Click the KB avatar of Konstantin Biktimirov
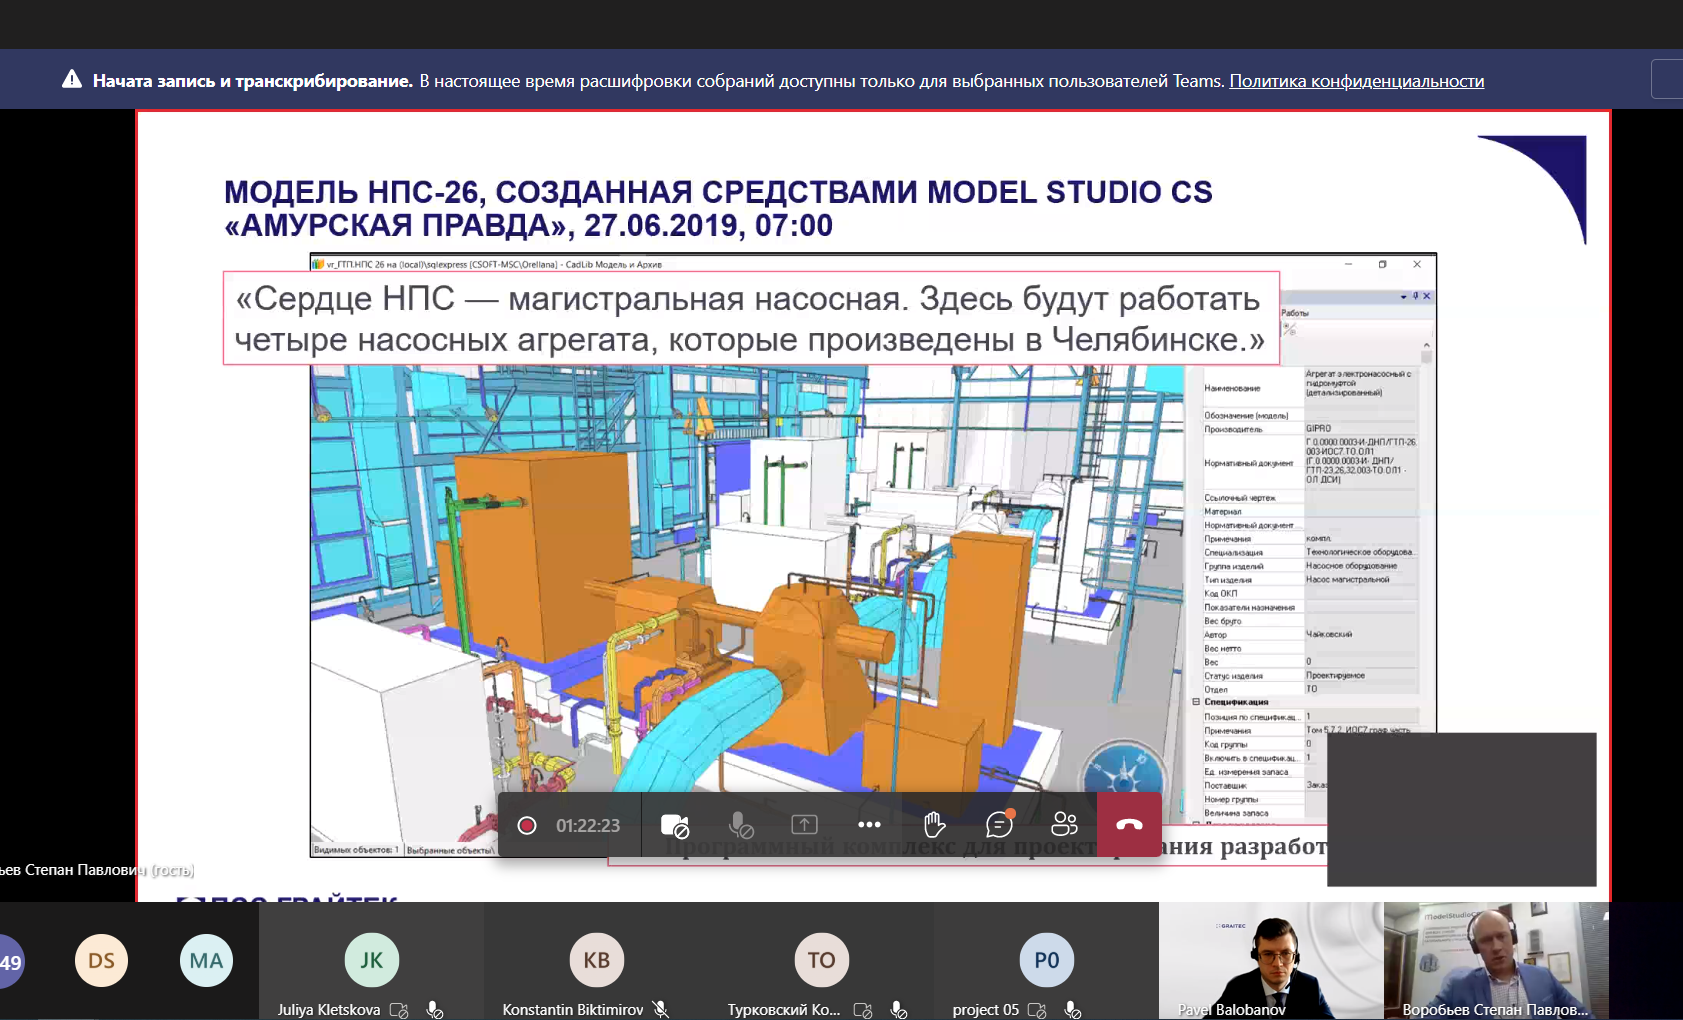Viewport: 1683px width, 1020px height. tap(596, 960)
